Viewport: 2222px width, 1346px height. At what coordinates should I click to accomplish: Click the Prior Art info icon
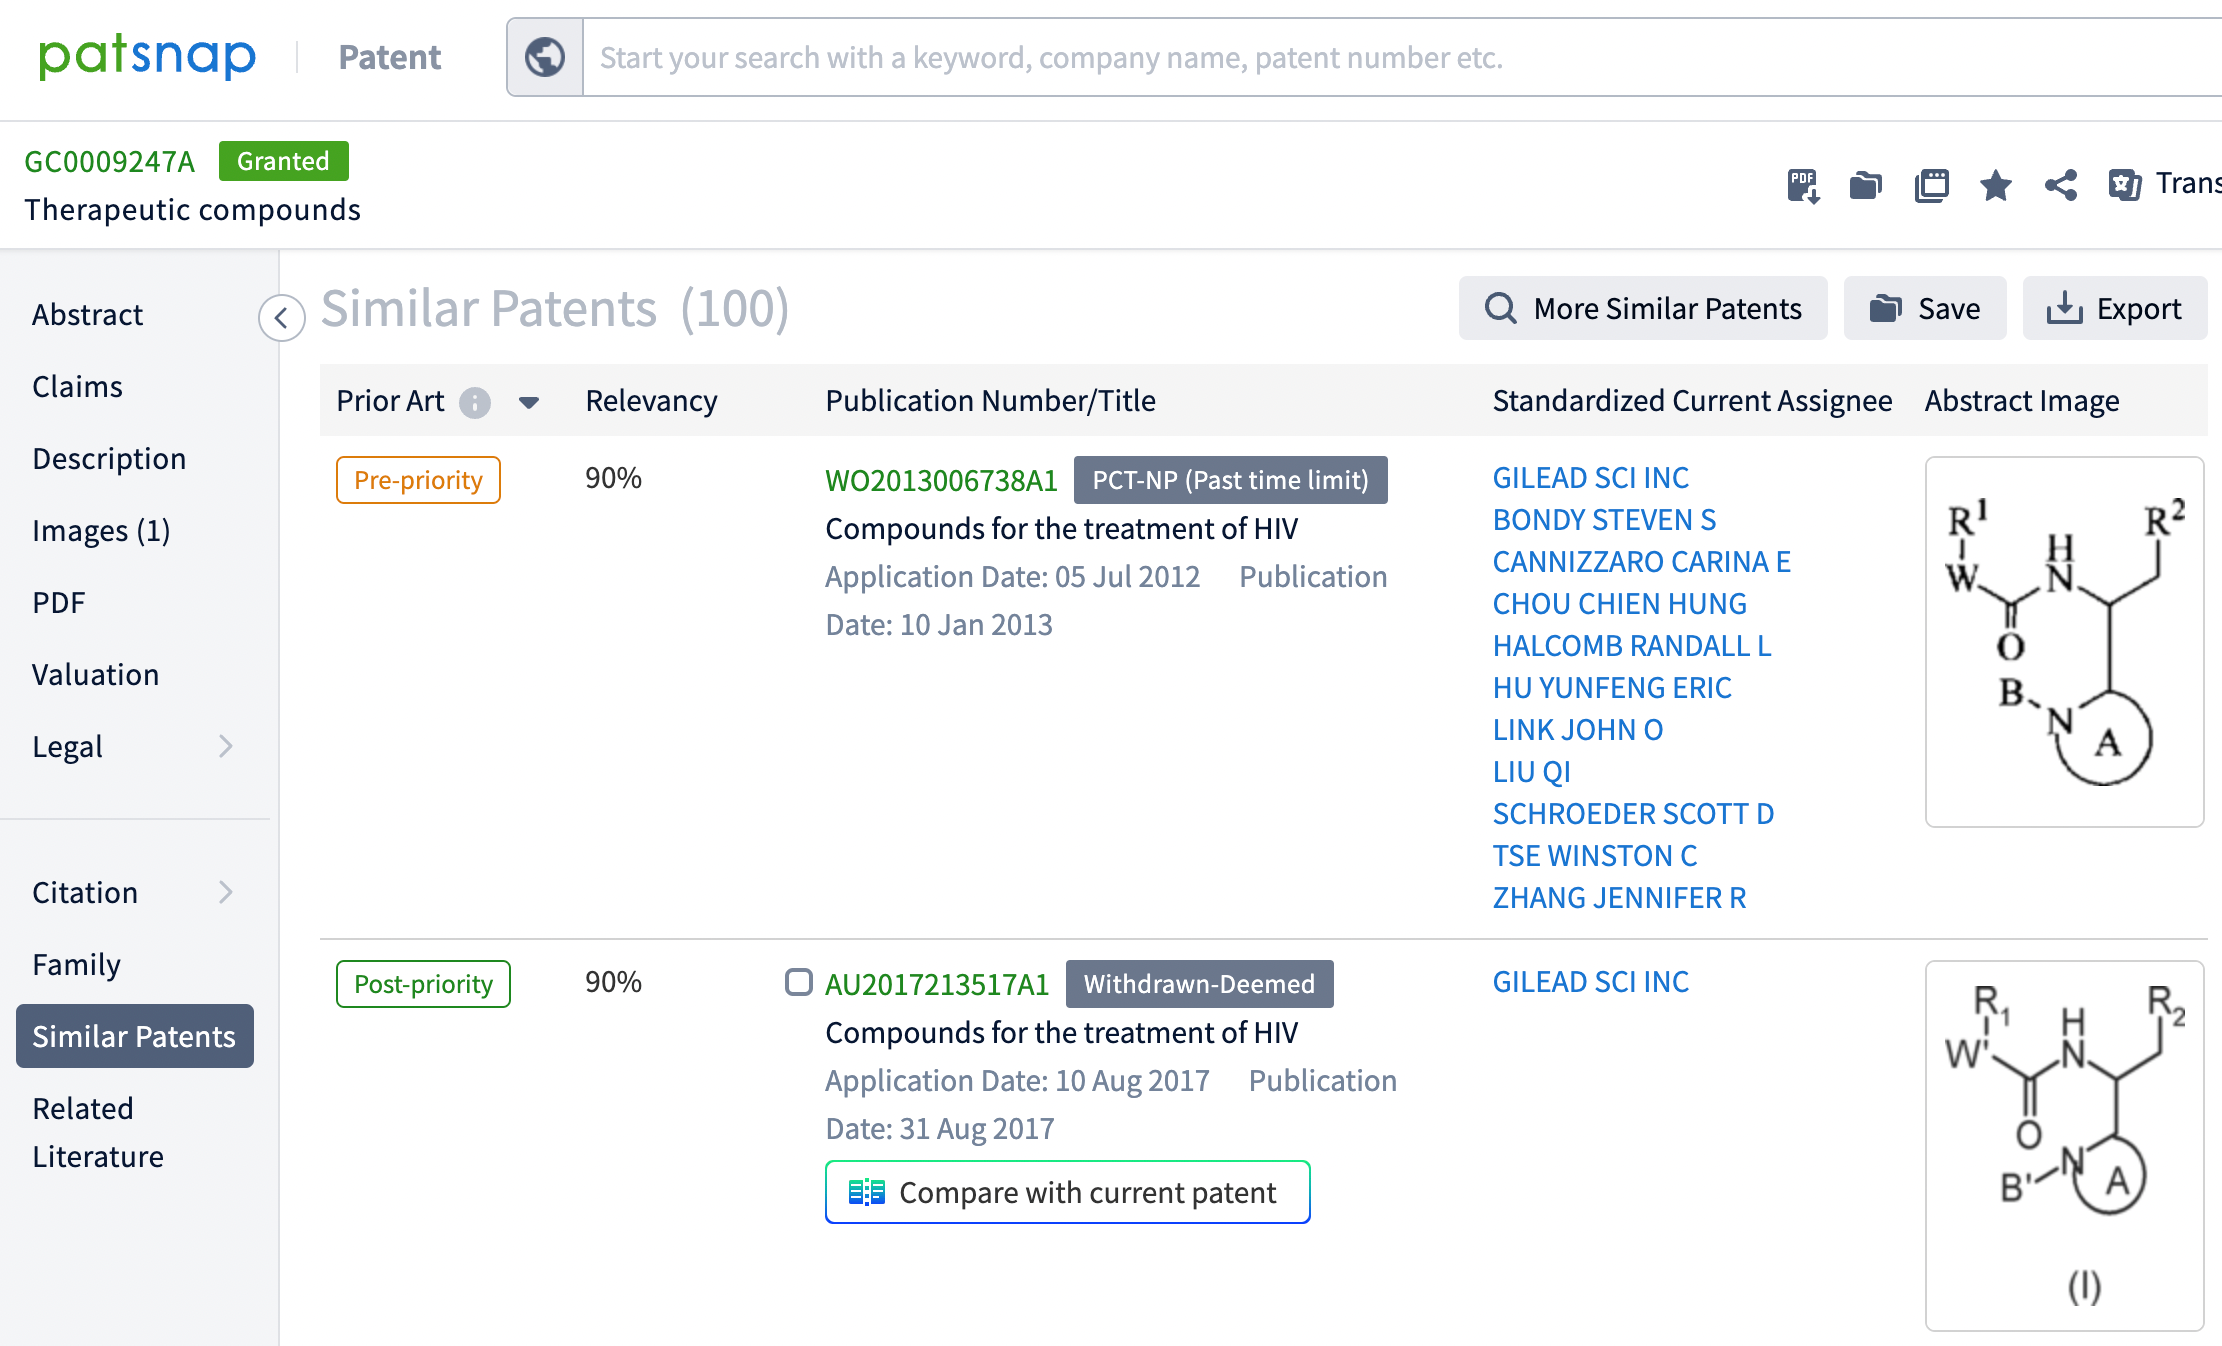click(475, 402)
